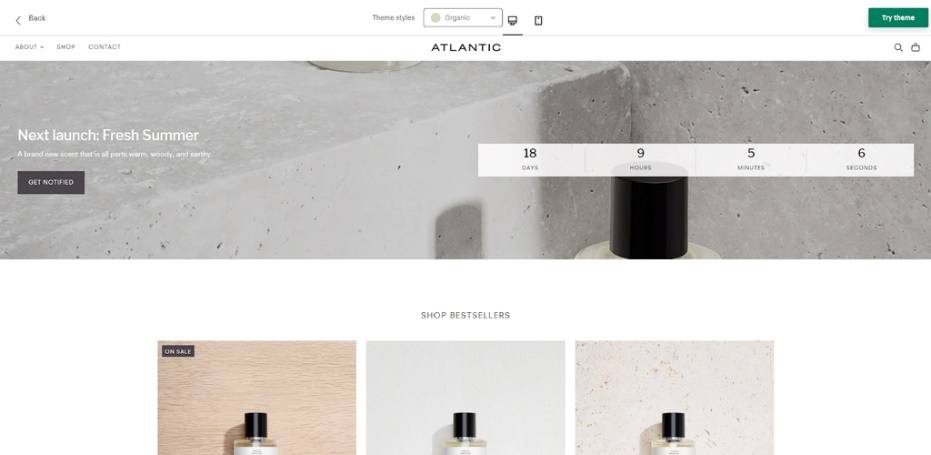Open the store search icon
The width and height of the screenshot is (931, 455).
click(898, 48)
